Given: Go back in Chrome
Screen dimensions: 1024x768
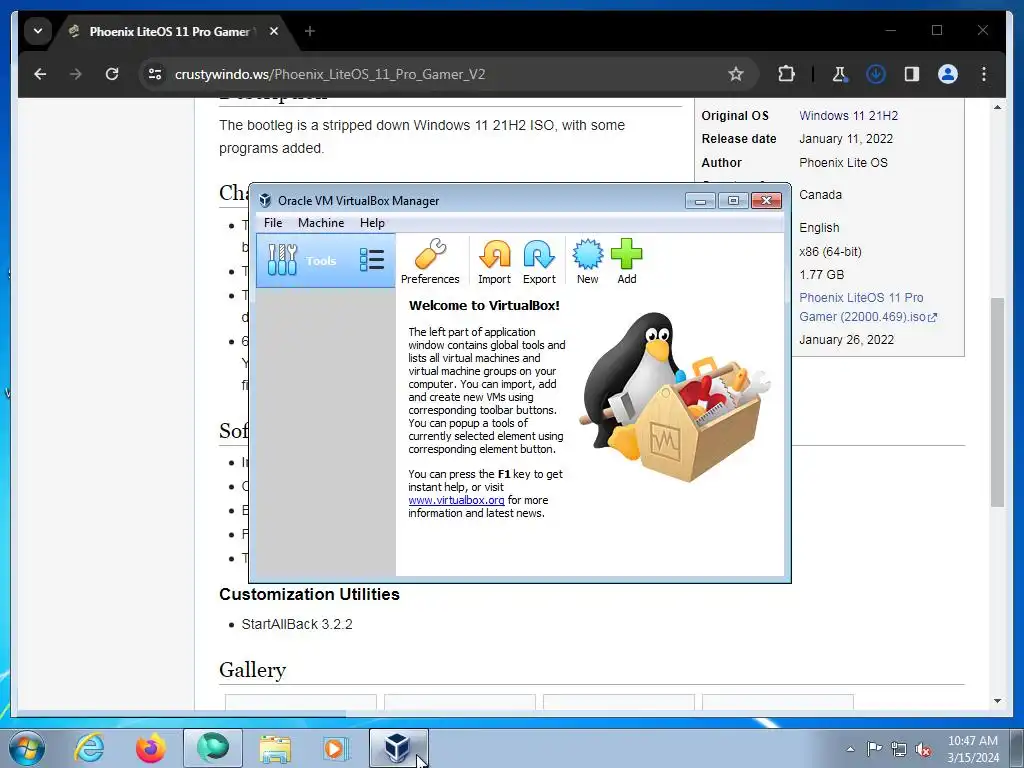Looking at the screenshot, I should [40, 74].
